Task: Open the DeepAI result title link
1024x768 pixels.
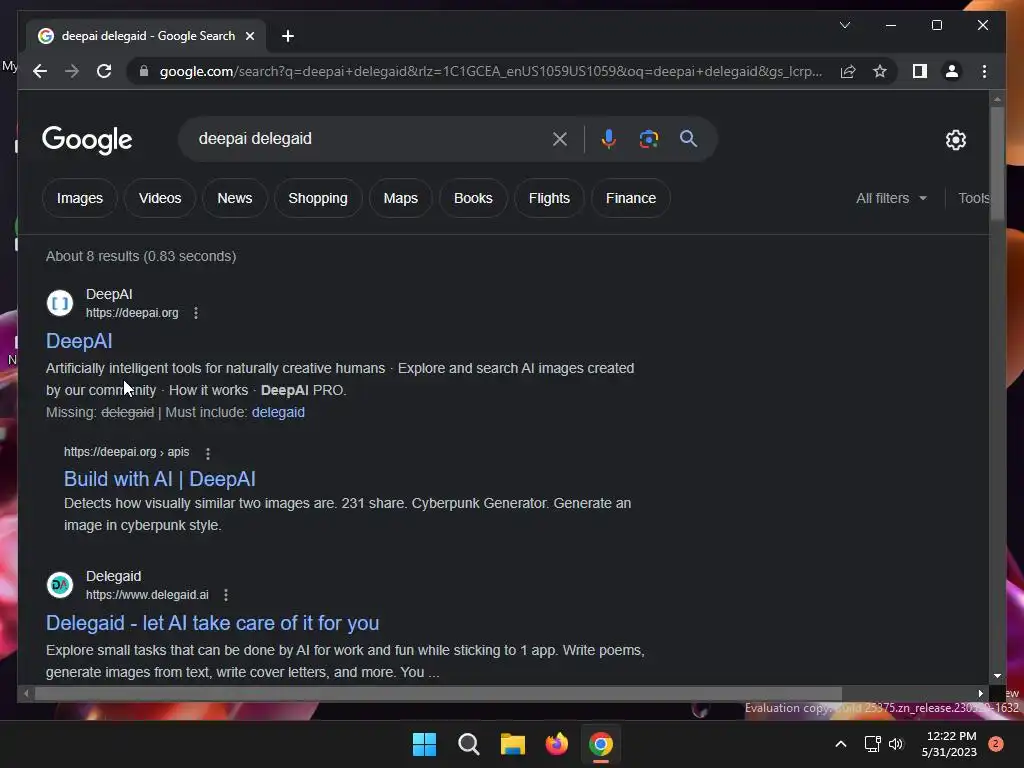Action: 79,341
